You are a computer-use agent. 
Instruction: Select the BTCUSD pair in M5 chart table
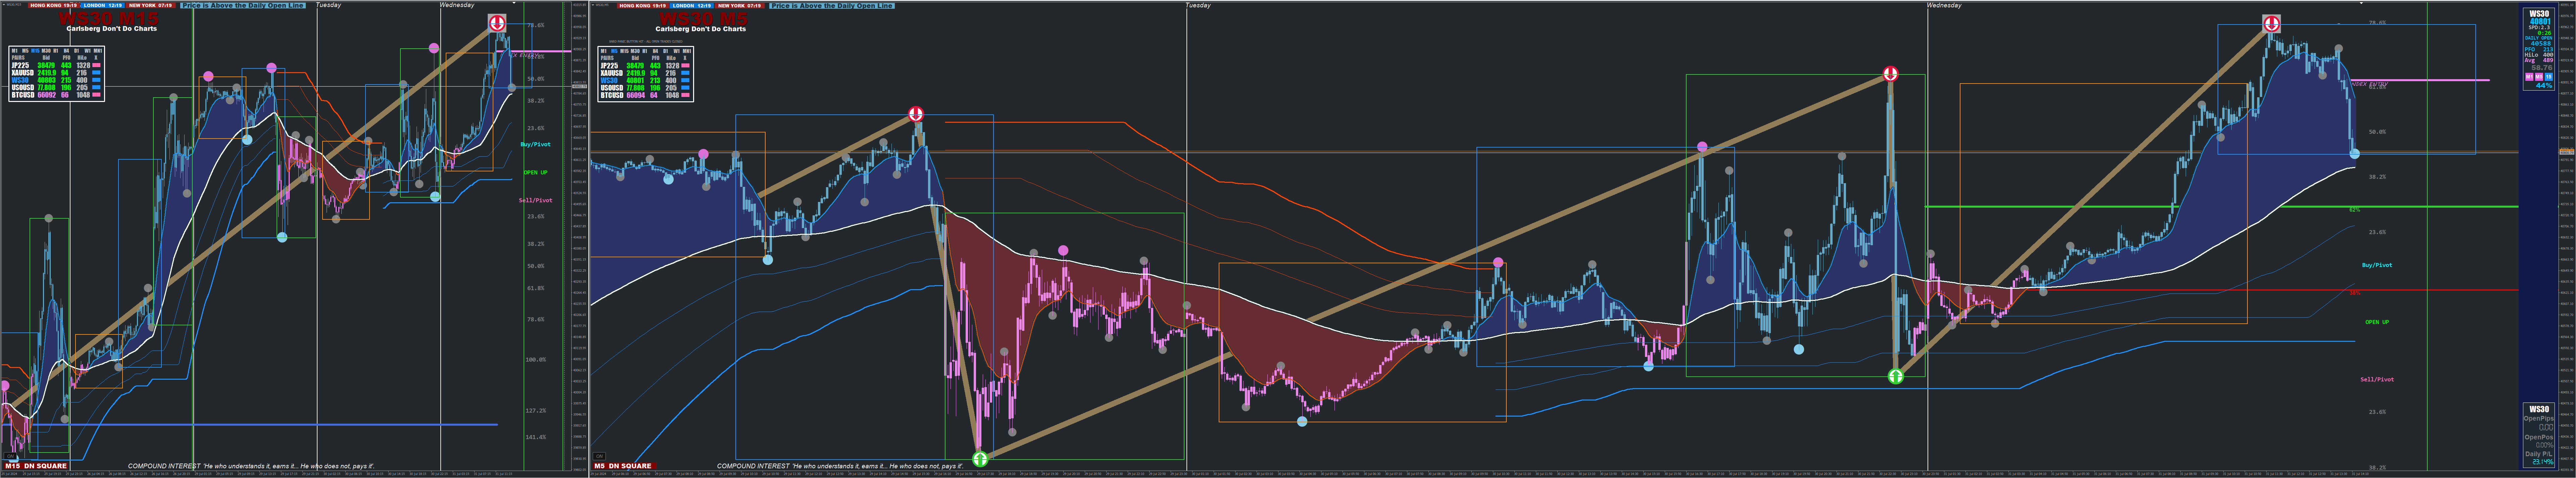click(612, 95)
